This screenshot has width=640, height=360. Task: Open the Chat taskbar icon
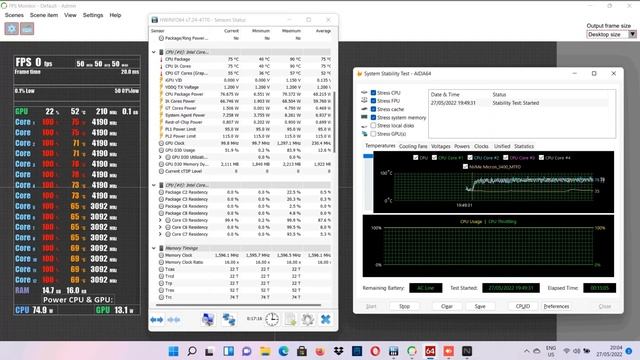[x=247, y=351]
